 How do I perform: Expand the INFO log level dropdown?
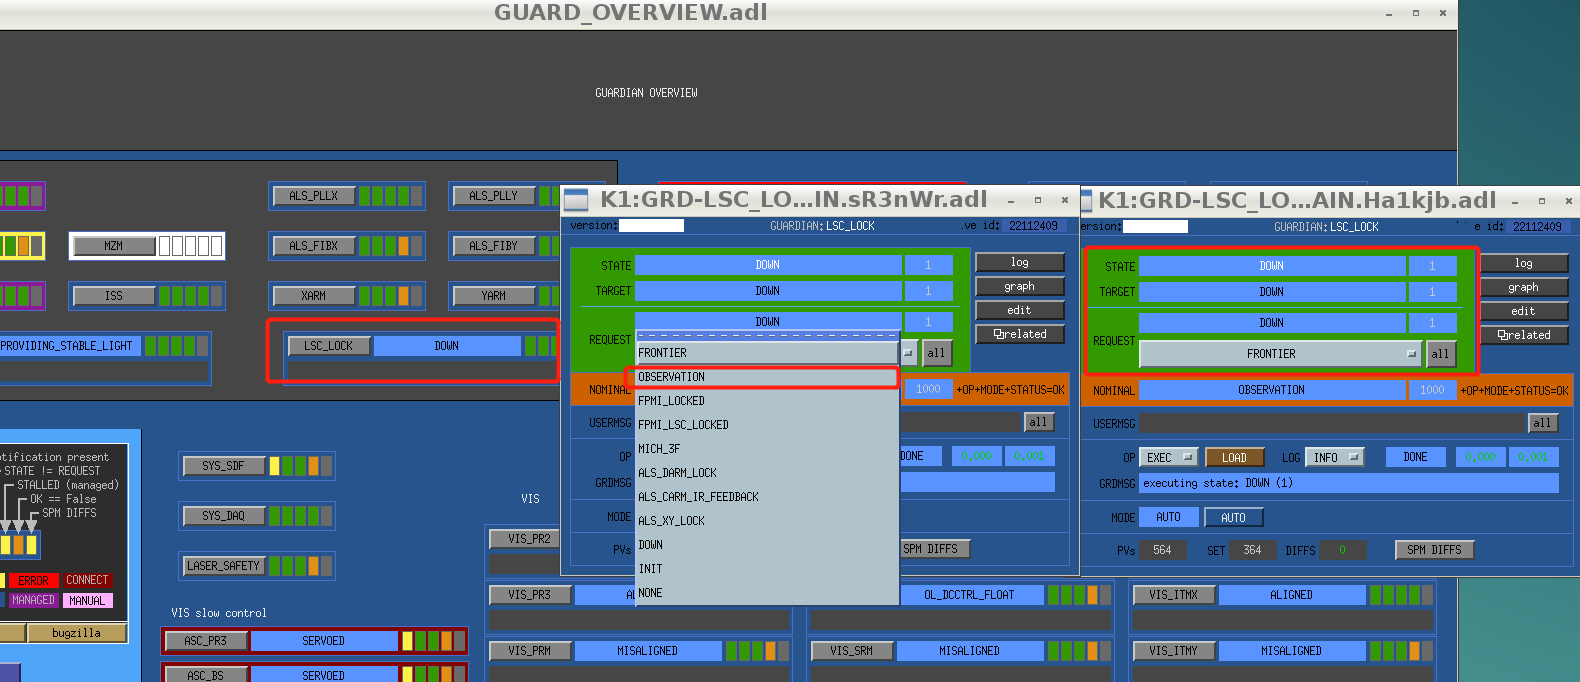1335,457
